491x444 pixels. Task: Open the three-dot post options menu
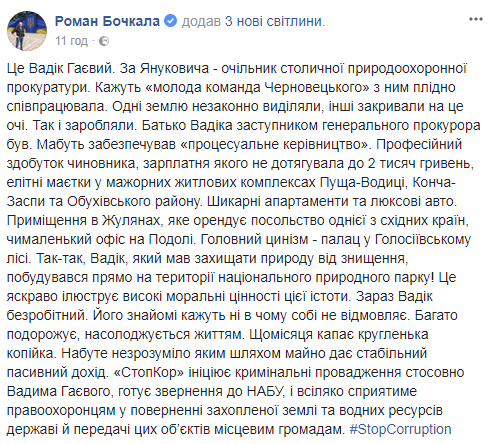point(476,19)
